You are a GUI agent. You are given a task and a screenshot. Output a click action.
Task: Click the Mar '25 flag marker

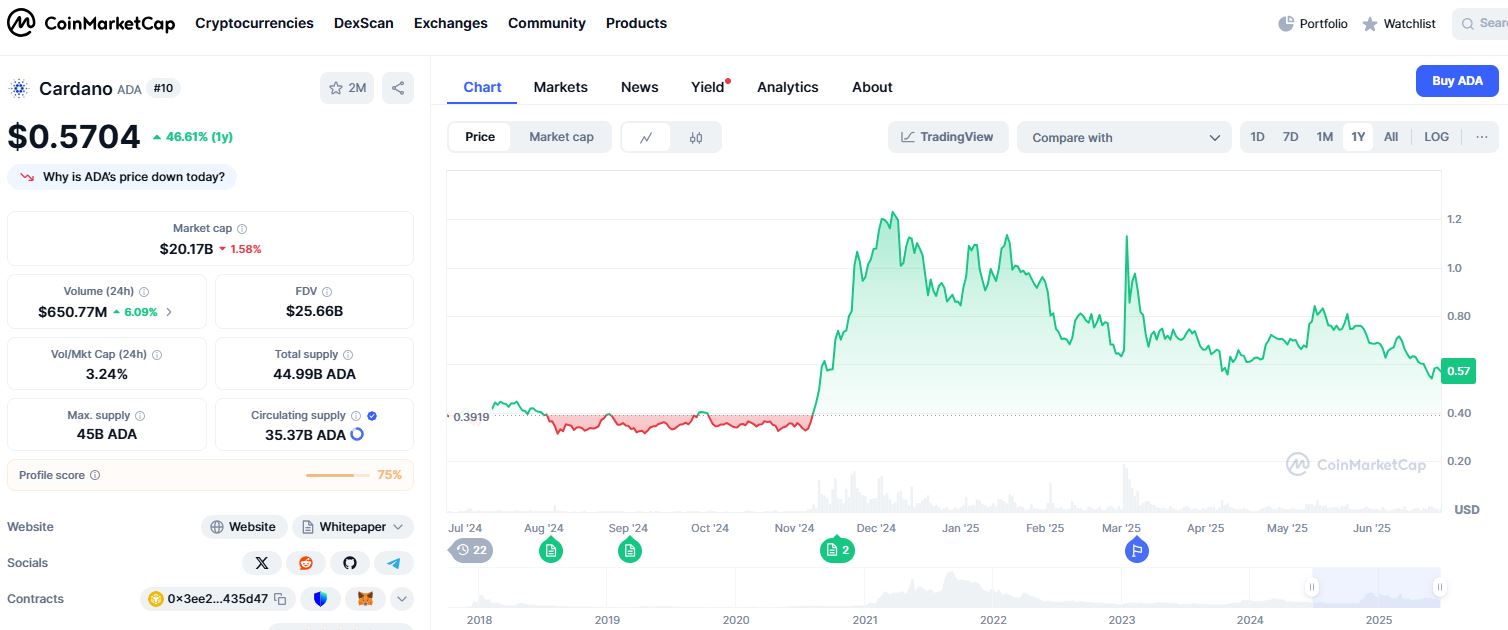click(x=1136, y=549)
